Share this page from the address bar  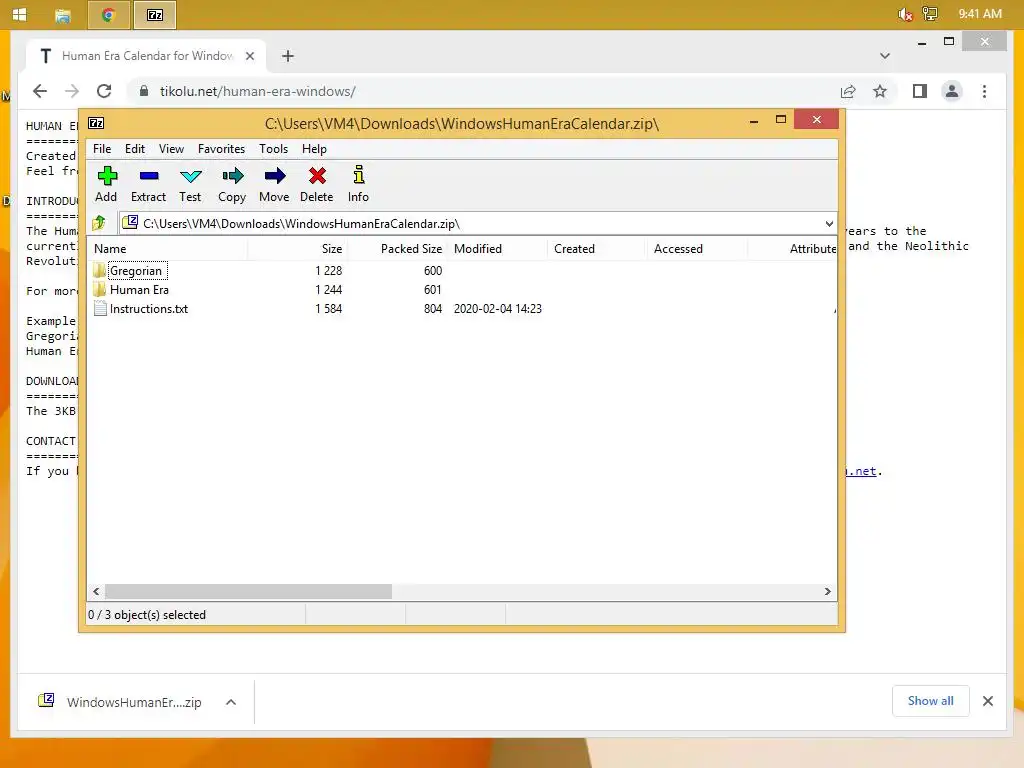tap(848, 91)
